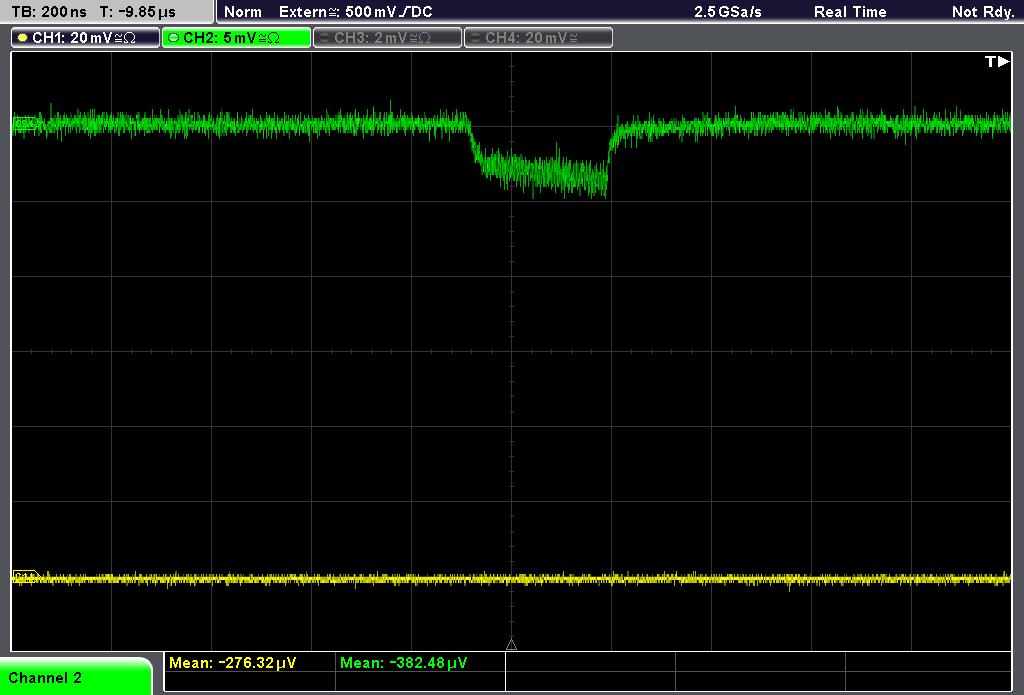This screenshot has height=695, width=1024.
Task: Enable the CH3: 2 mV channel tab
Action: pyautogui.click(x=387, y=38)
